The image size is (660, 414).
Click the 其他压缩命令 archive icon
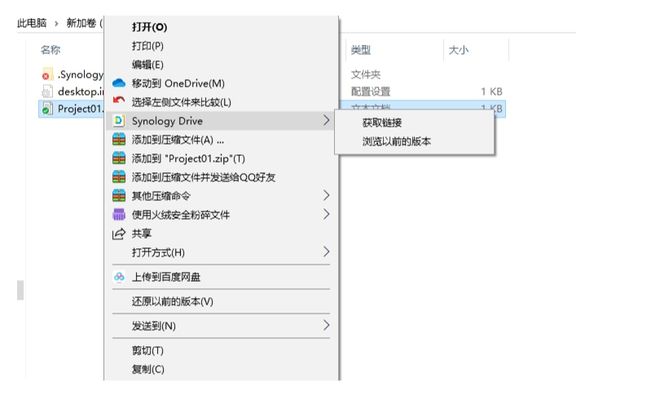(119, 196)
